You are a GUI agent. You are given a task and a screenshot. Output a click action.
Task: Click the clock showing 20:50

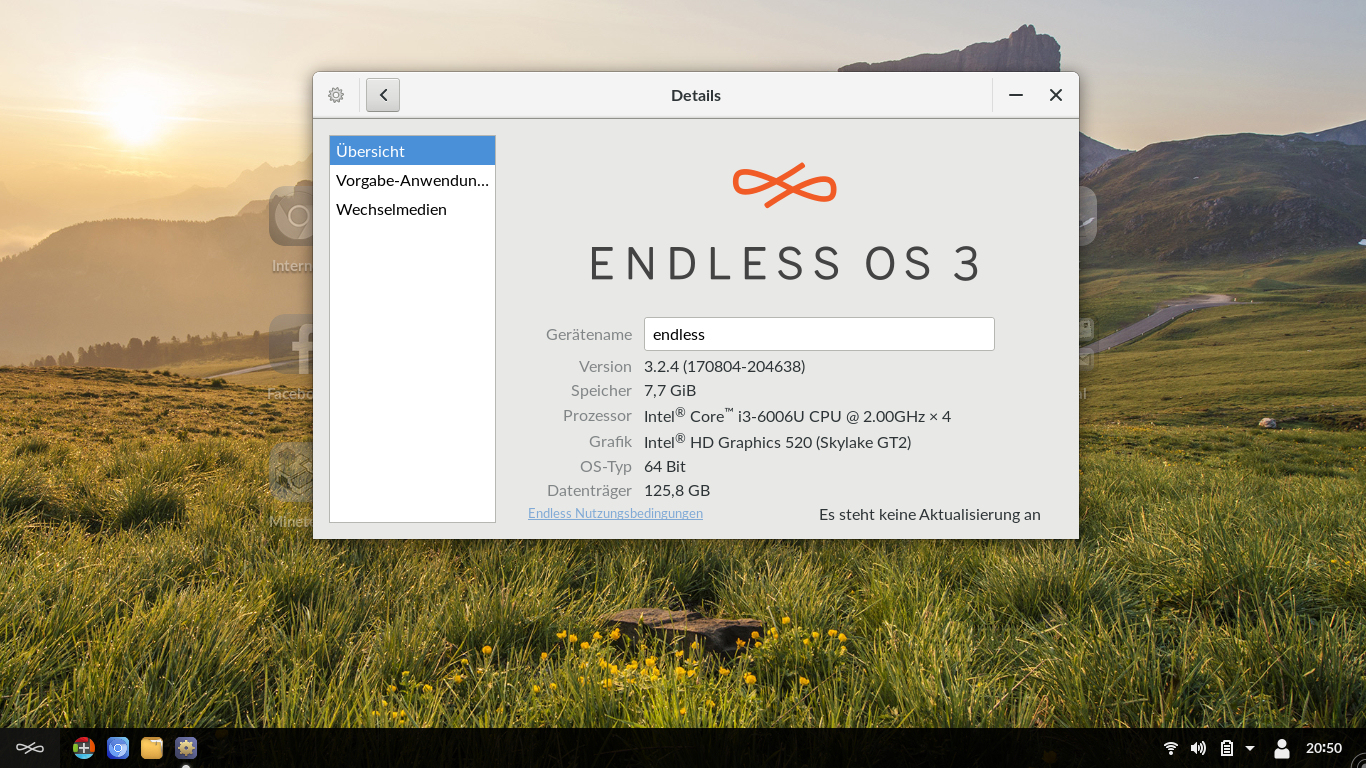pyautogui.click(x=1324, y=748)
